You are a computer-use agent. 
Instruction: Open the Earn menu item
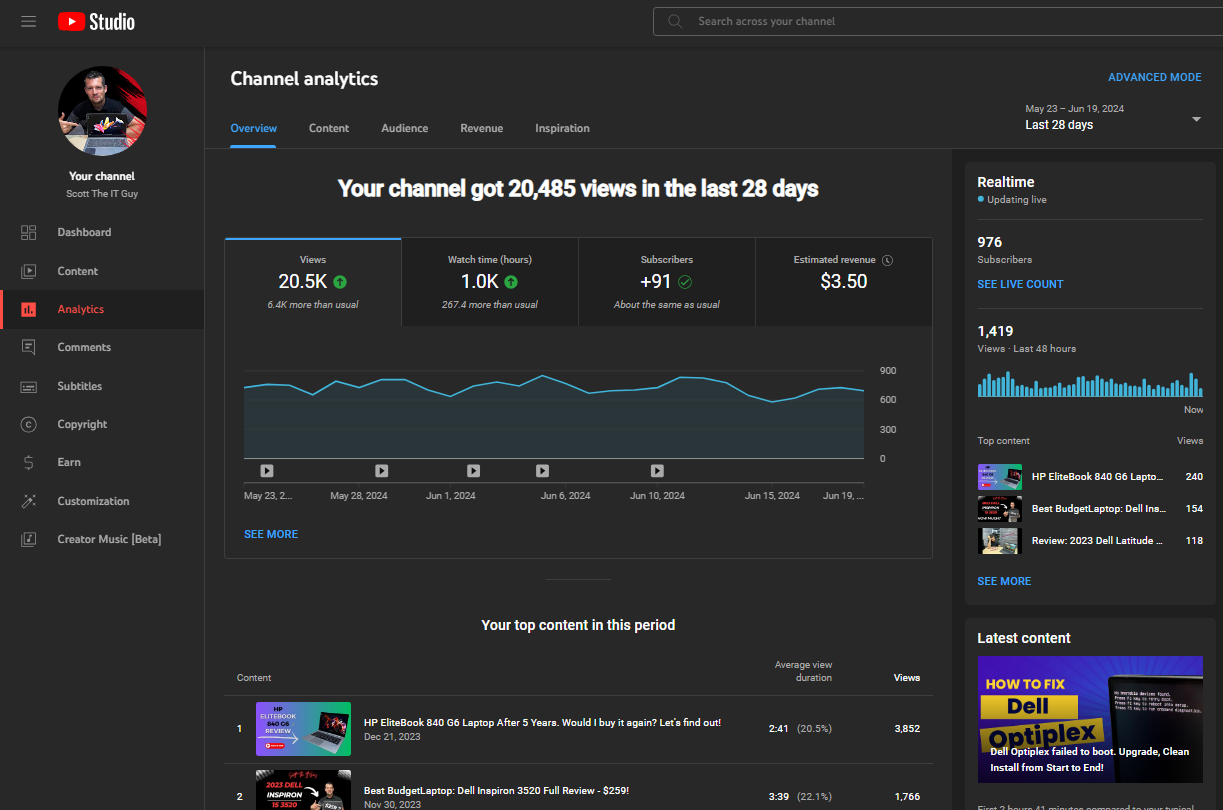click(x=102, y=462)
